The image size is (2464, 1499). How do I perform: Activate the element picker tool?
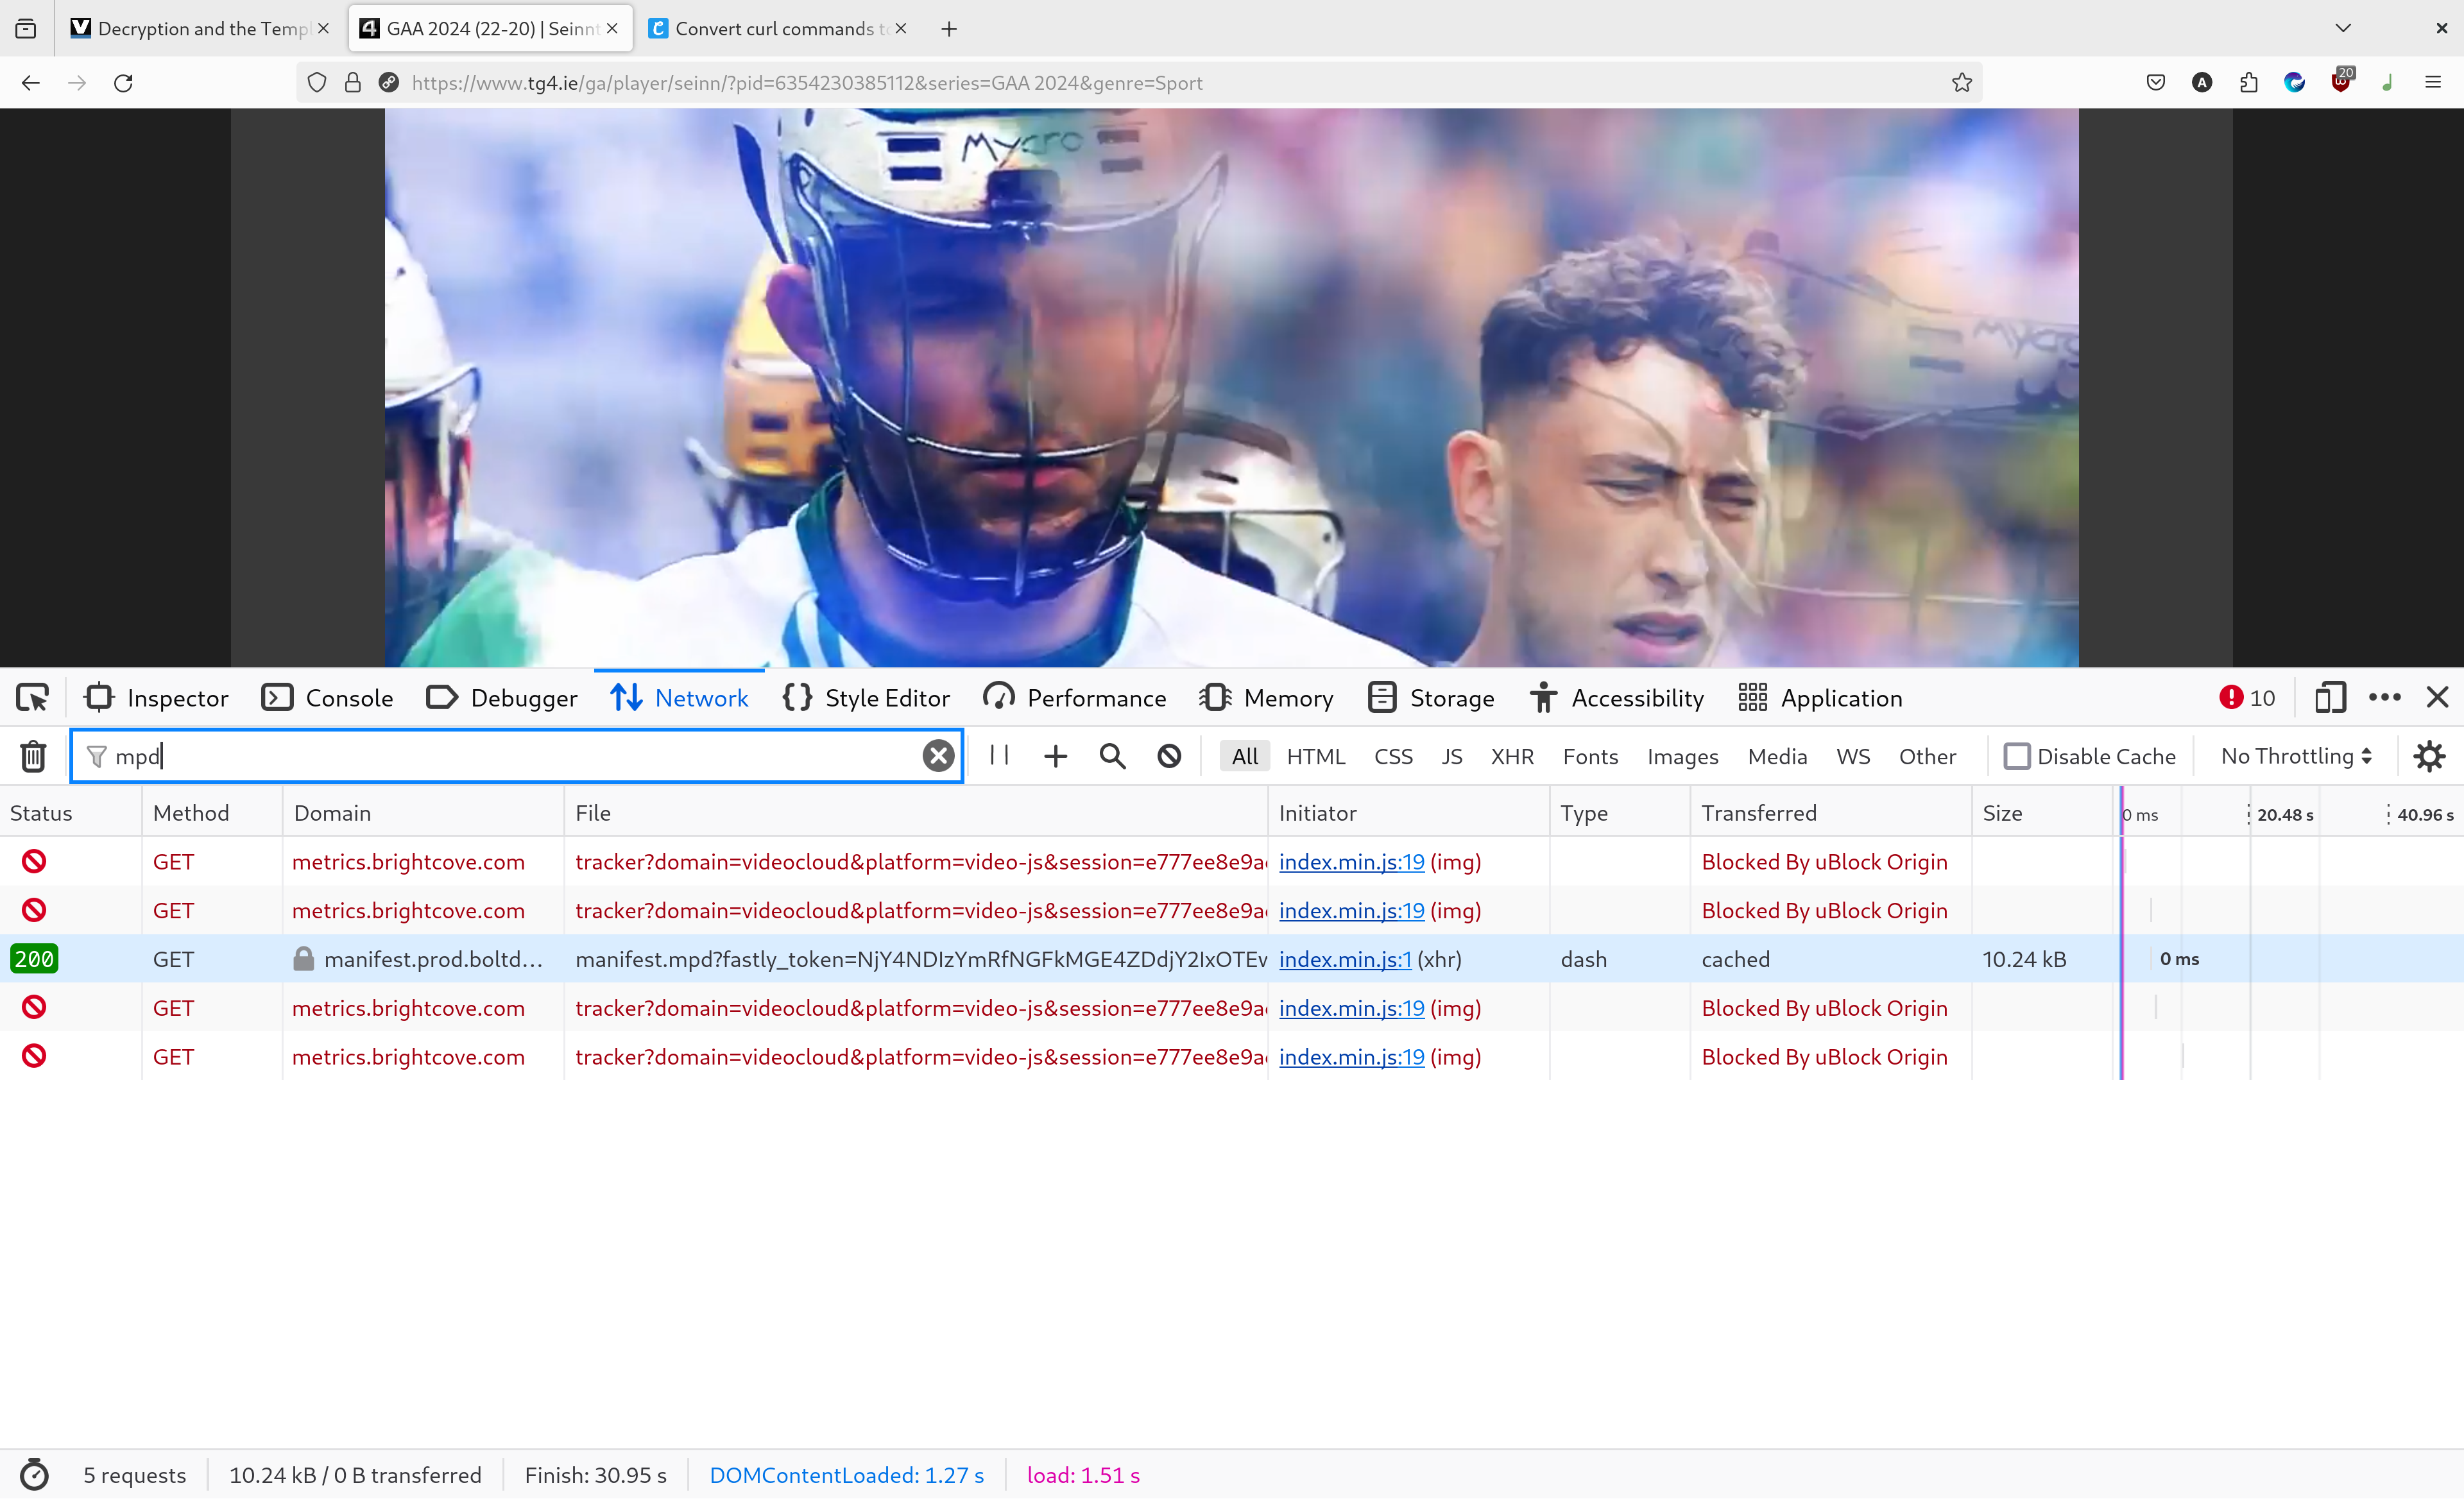click(x=32, y=698)
